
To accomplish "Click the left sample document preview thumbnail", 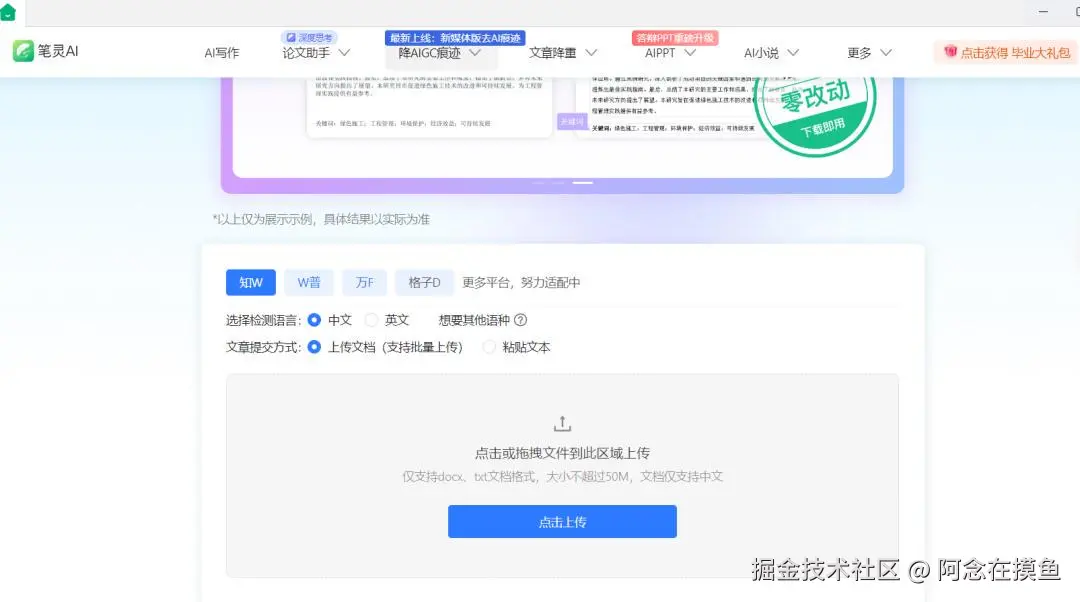I will click(429, 107).
